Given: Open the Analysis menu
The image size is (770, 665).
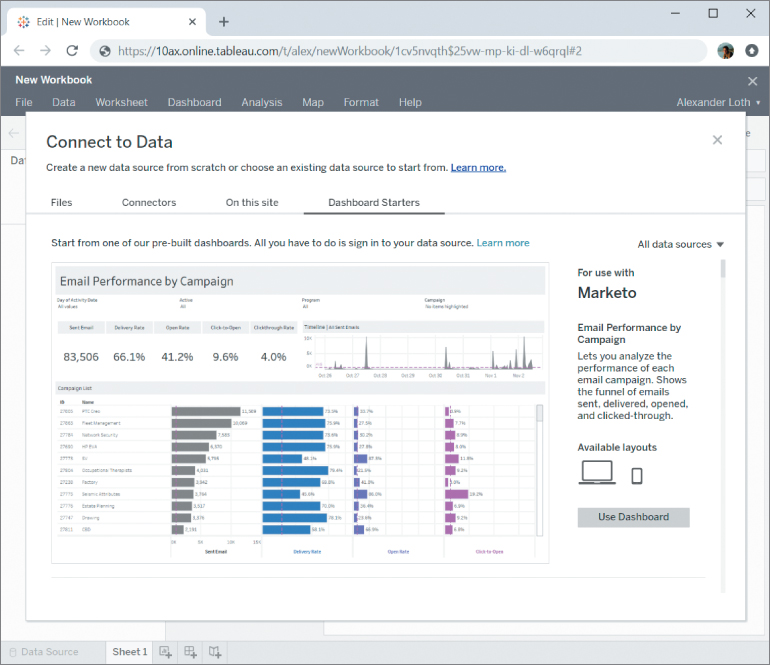Looking at the screenshot, I should pyautogui.click(x=262, y=102).
